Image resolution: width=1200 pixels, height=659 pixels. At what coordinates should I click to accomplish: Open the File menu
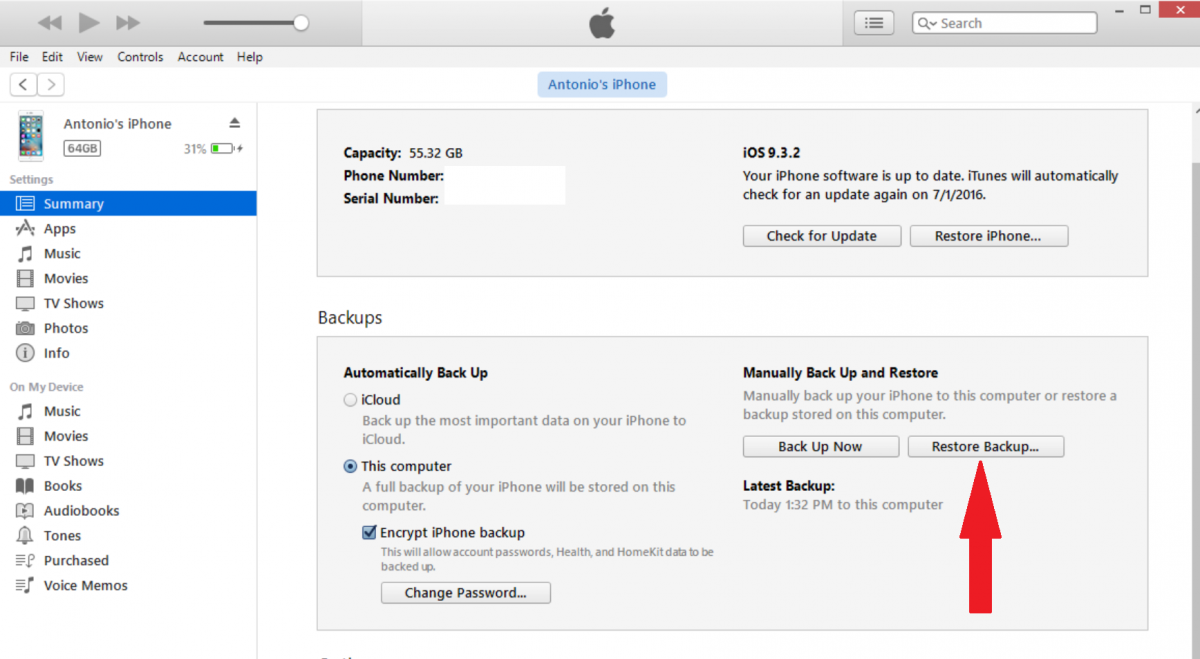point(19,57)
